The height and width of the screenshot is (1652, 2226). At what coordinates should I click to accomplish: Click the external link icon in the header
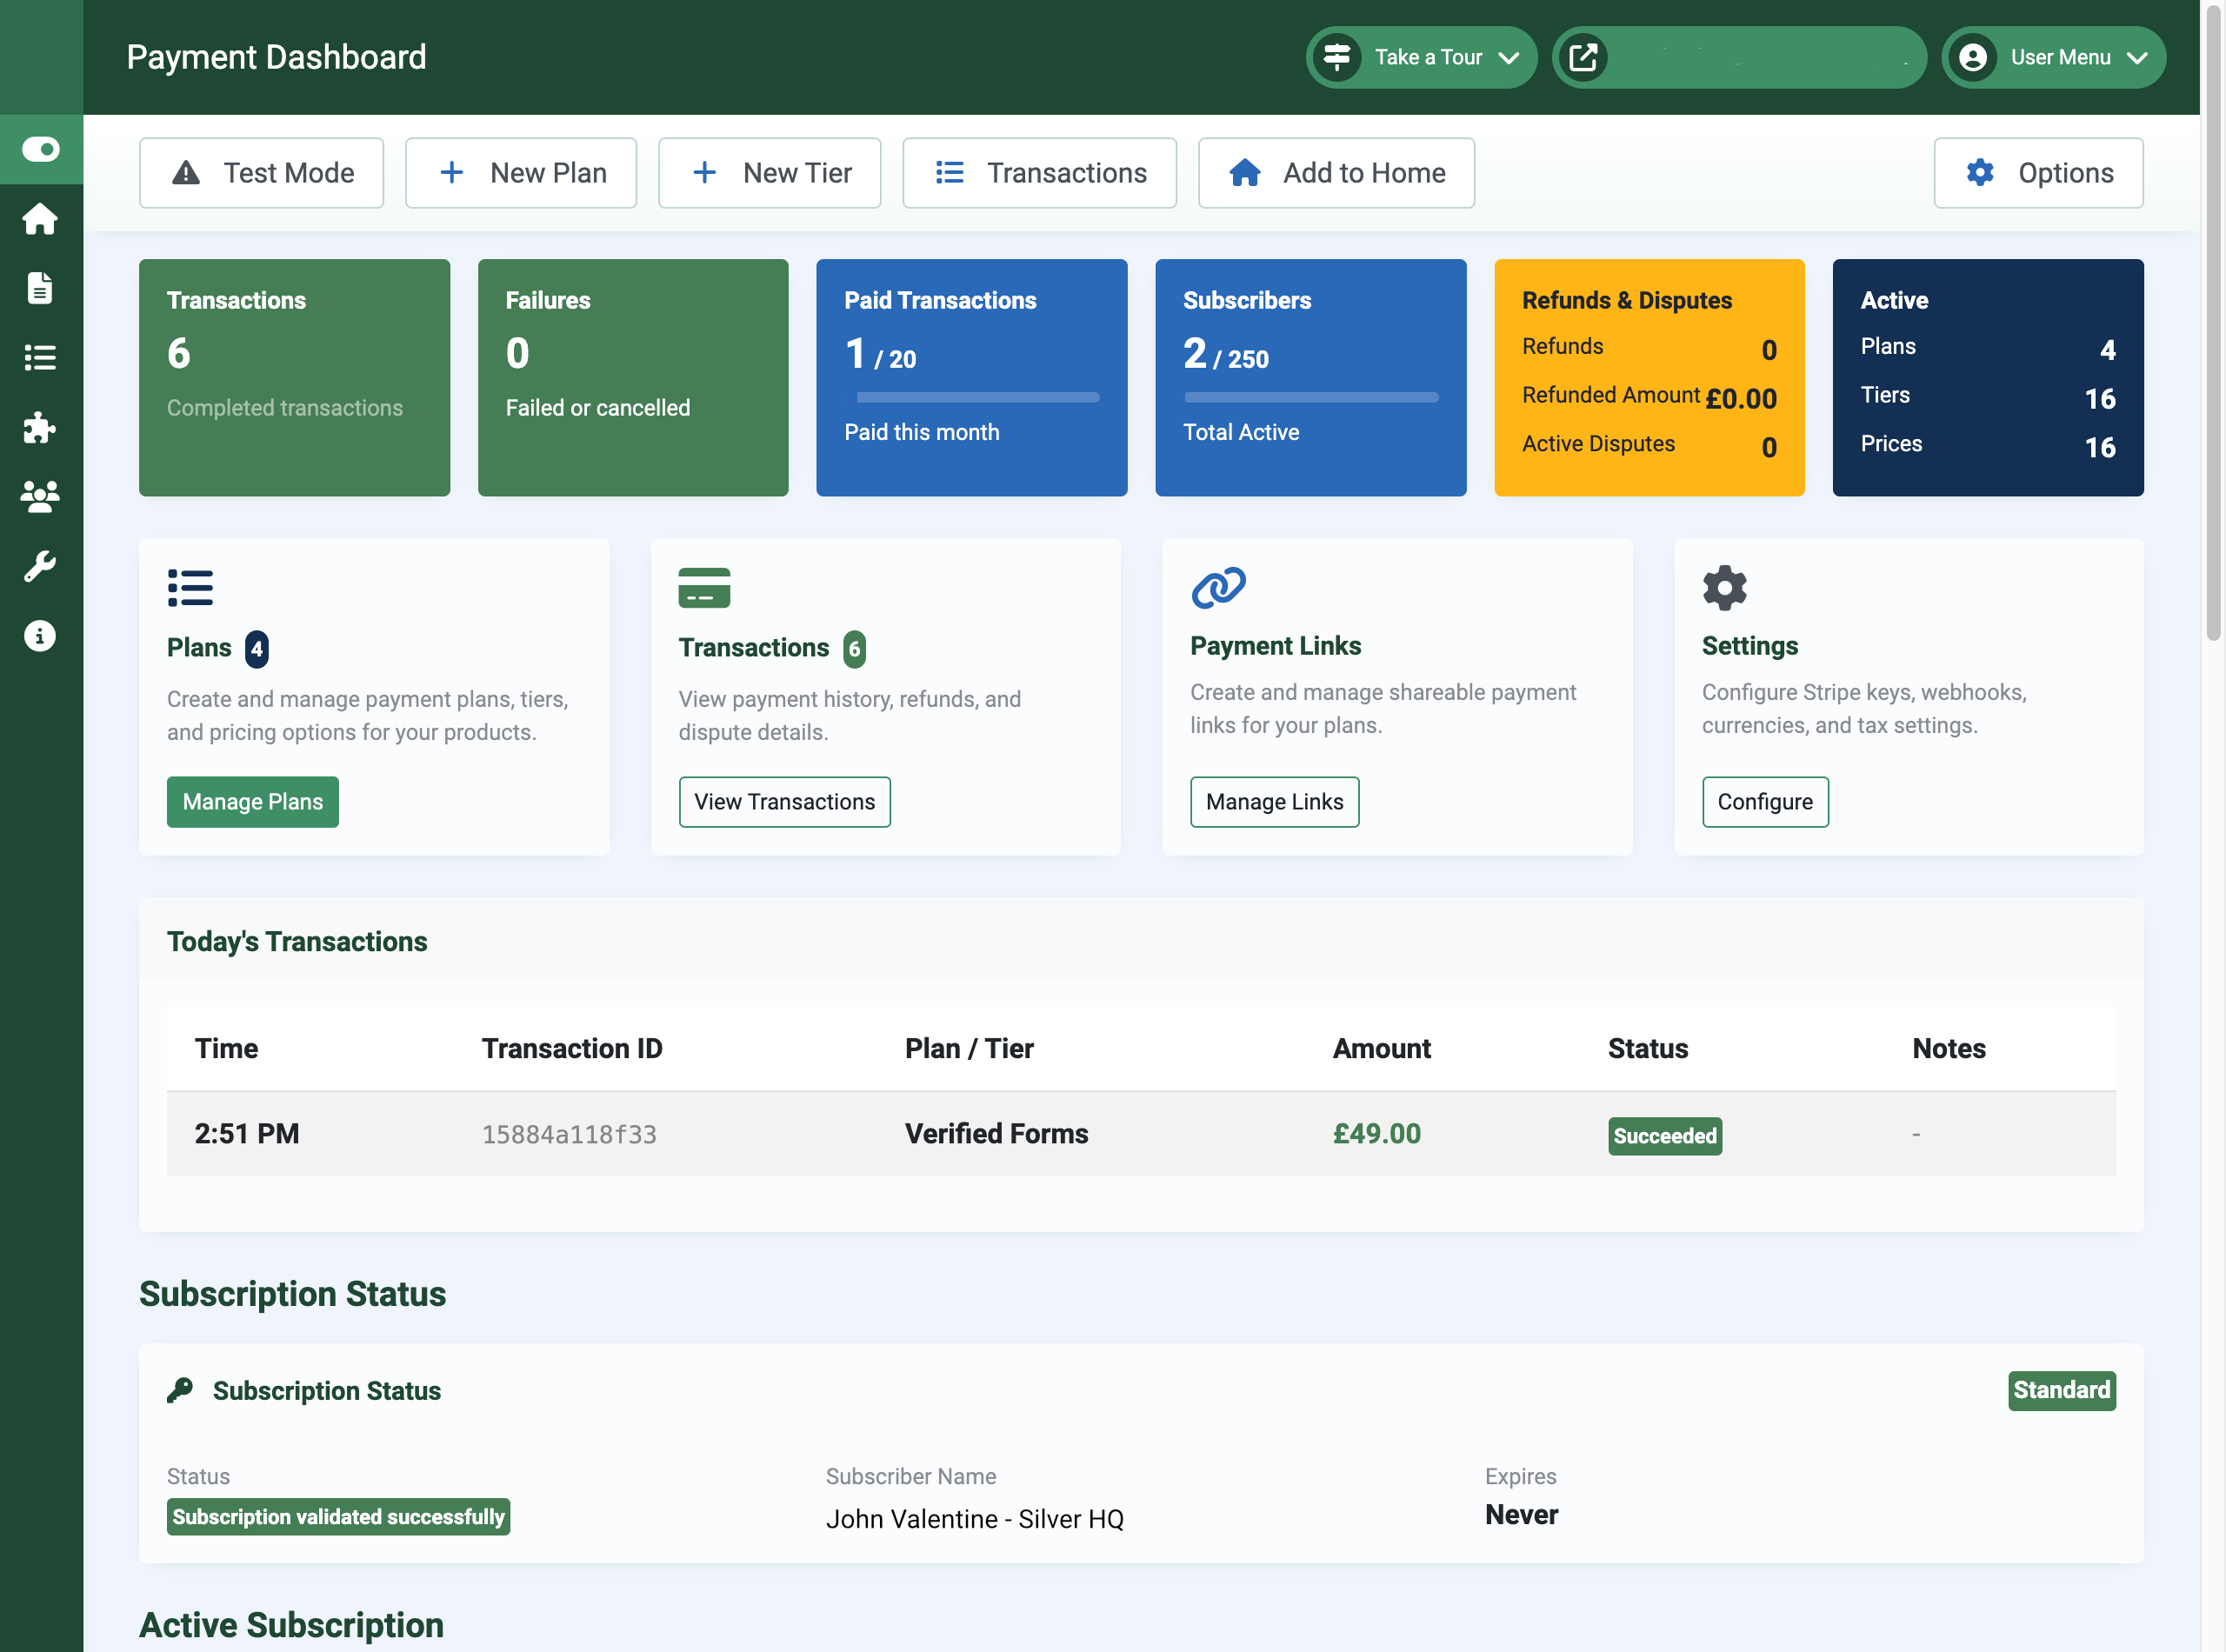coord(1585,57)
